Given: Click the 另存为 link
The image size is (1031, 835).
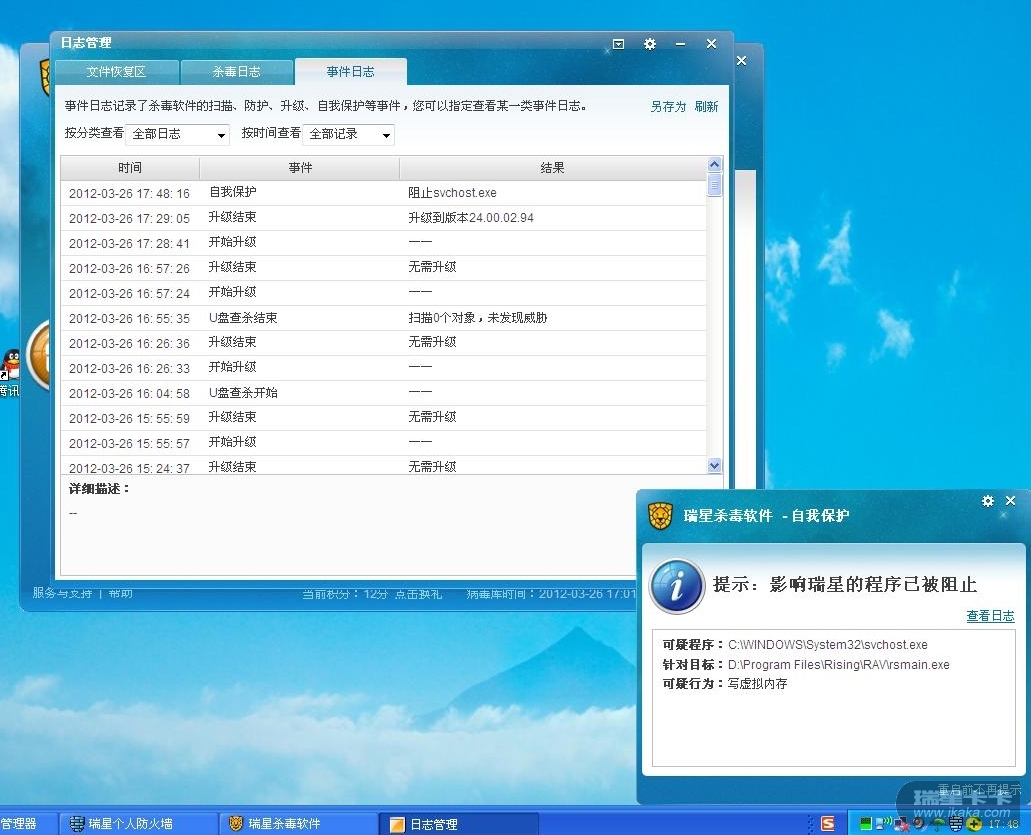Looking at the screenshot, I should [x=668, y=107].
